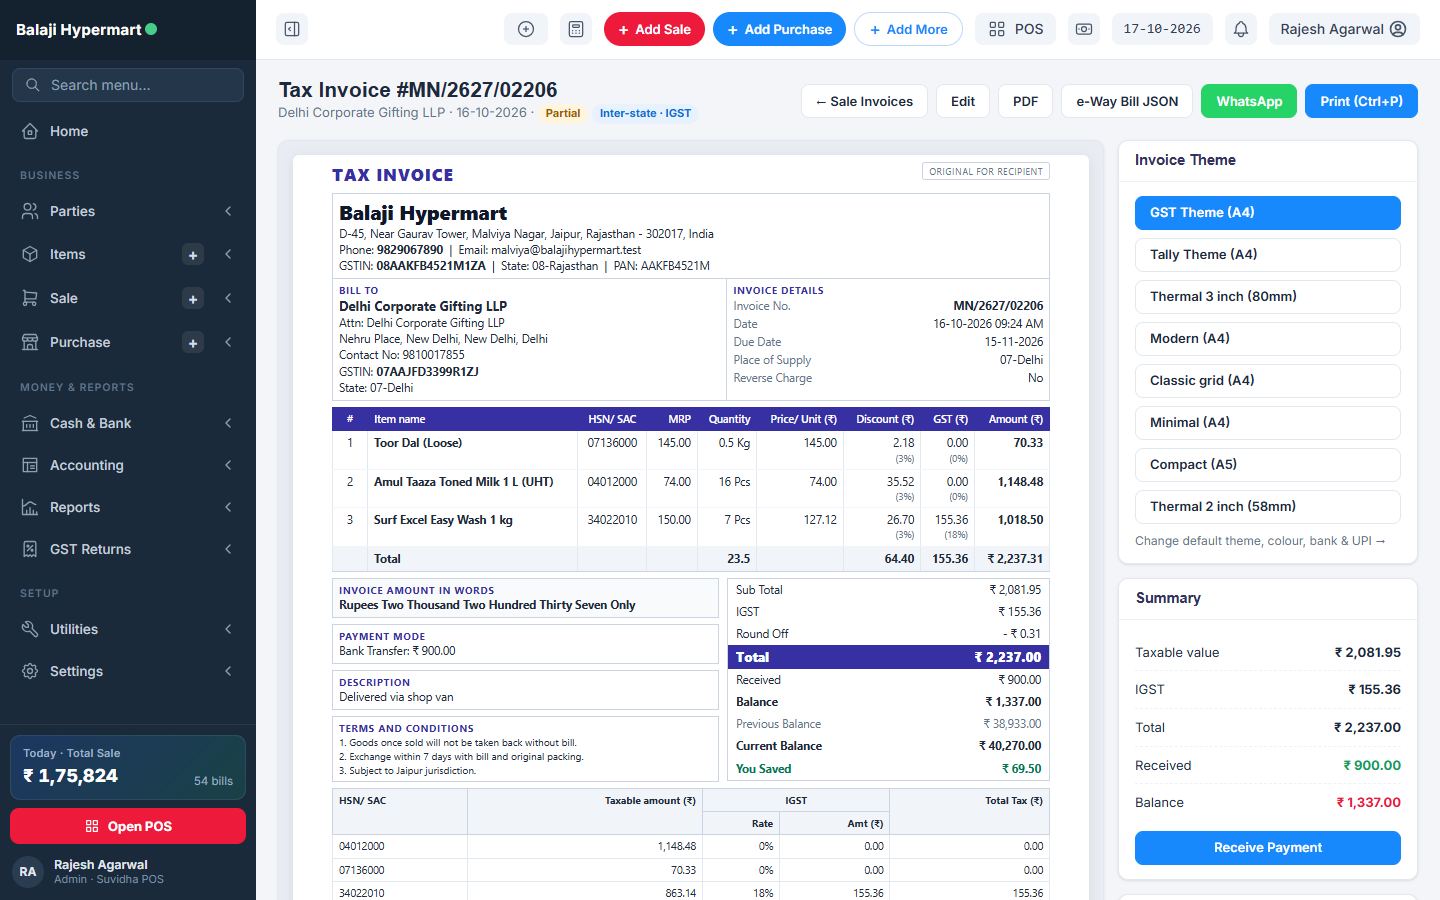
Task: Select the Minimal (A4) theme
Action: point(1268,423)
